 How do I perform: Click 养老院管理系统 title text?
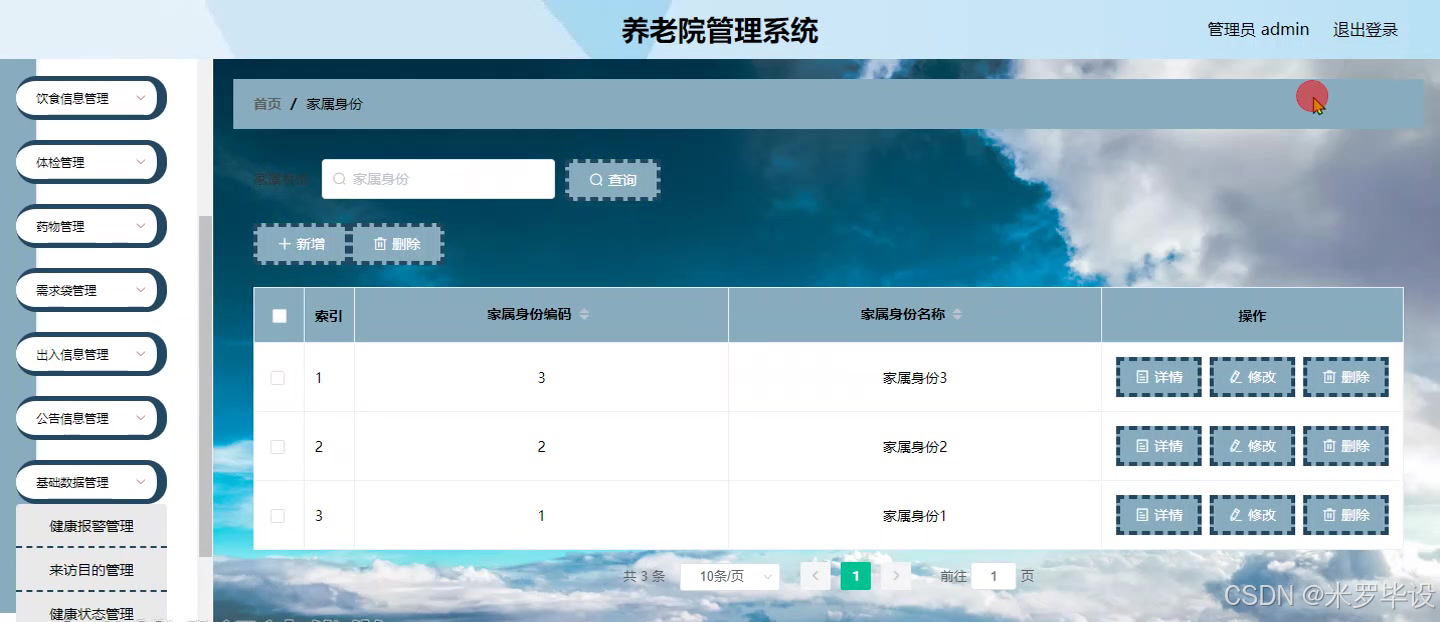[x=720, y=31]
